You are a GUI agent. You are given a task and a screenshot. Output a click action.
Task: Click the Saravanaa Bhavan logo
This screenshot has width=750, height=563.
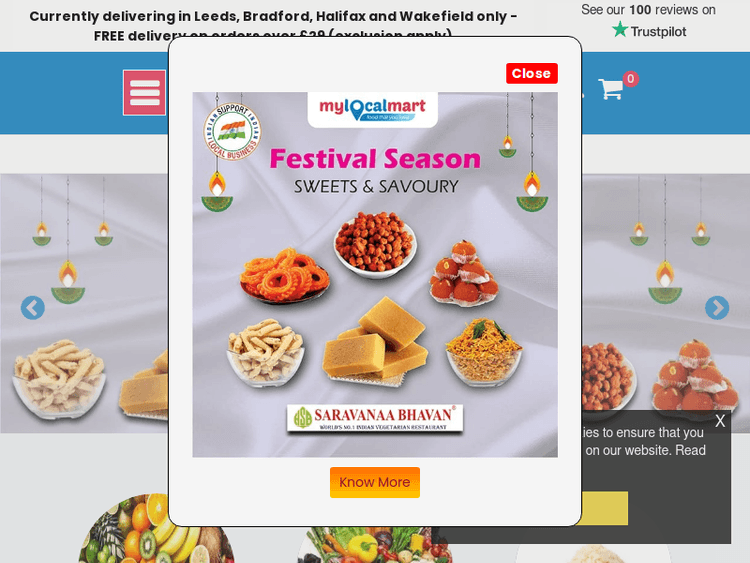point(375,419)
